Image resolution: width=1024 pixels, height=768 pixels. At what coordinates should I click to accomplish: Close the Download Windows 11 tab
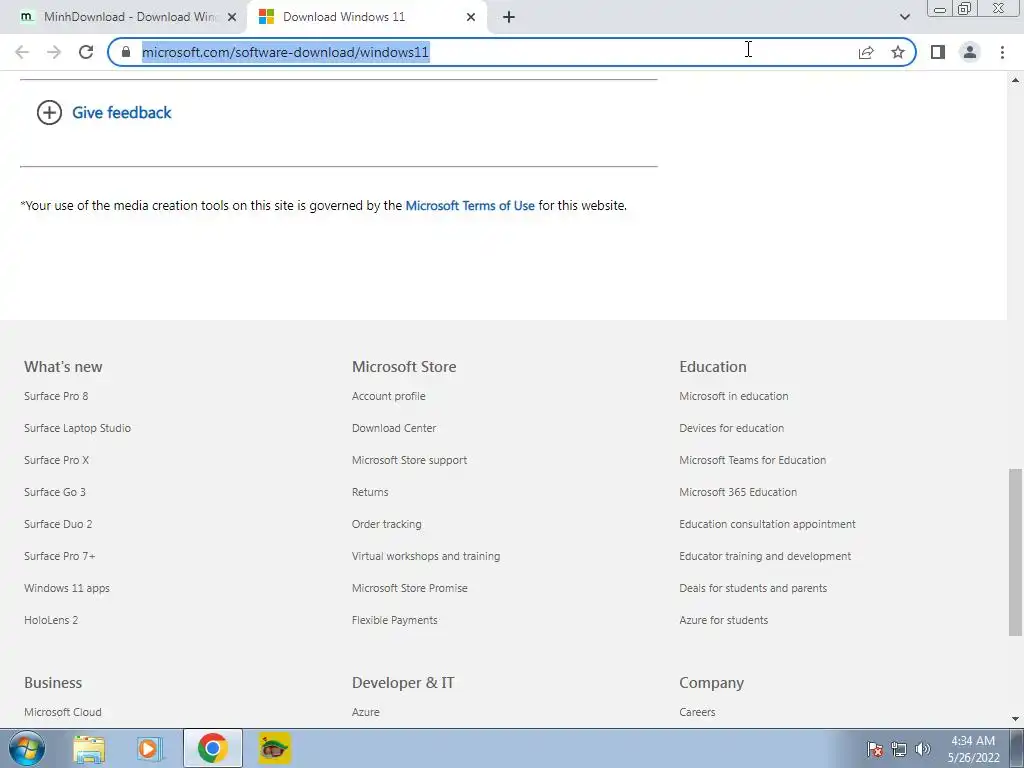(x=471, y=17)
